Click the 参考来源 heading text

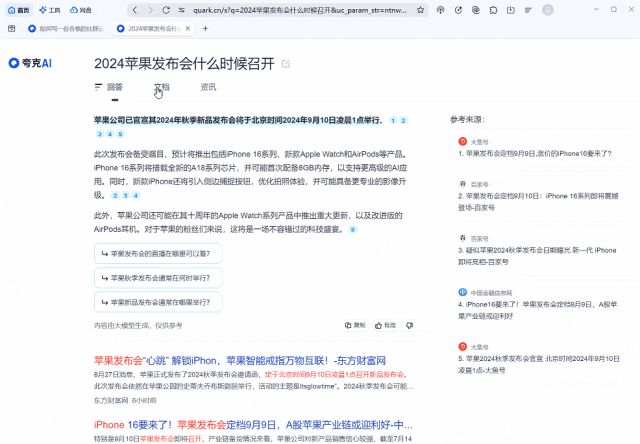point(467,120)
